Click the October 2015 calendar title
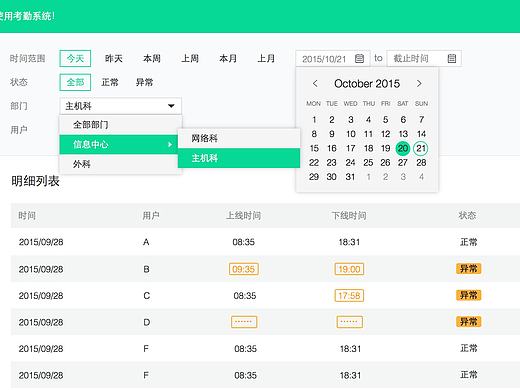The width and height of the screenshot is (520, 390). 367,84
